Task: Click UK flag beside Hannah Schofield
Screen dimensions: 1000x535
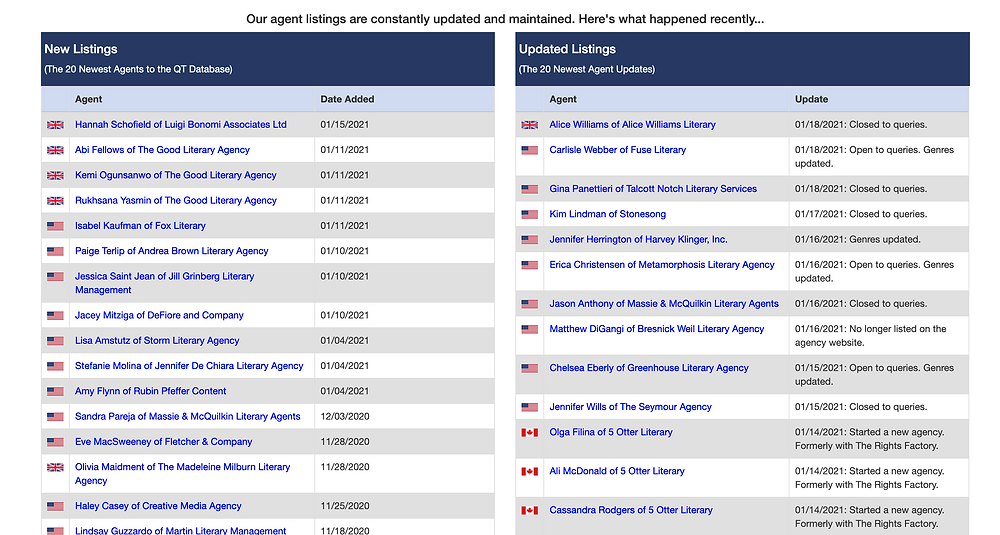Action: (55, 125)
